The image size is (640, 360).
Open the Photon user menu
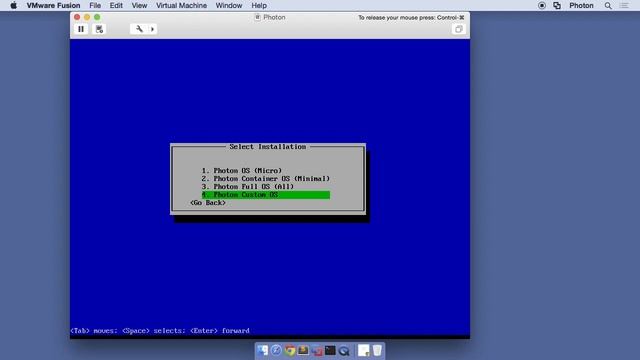pyautogui.click(x=581, y=5)
